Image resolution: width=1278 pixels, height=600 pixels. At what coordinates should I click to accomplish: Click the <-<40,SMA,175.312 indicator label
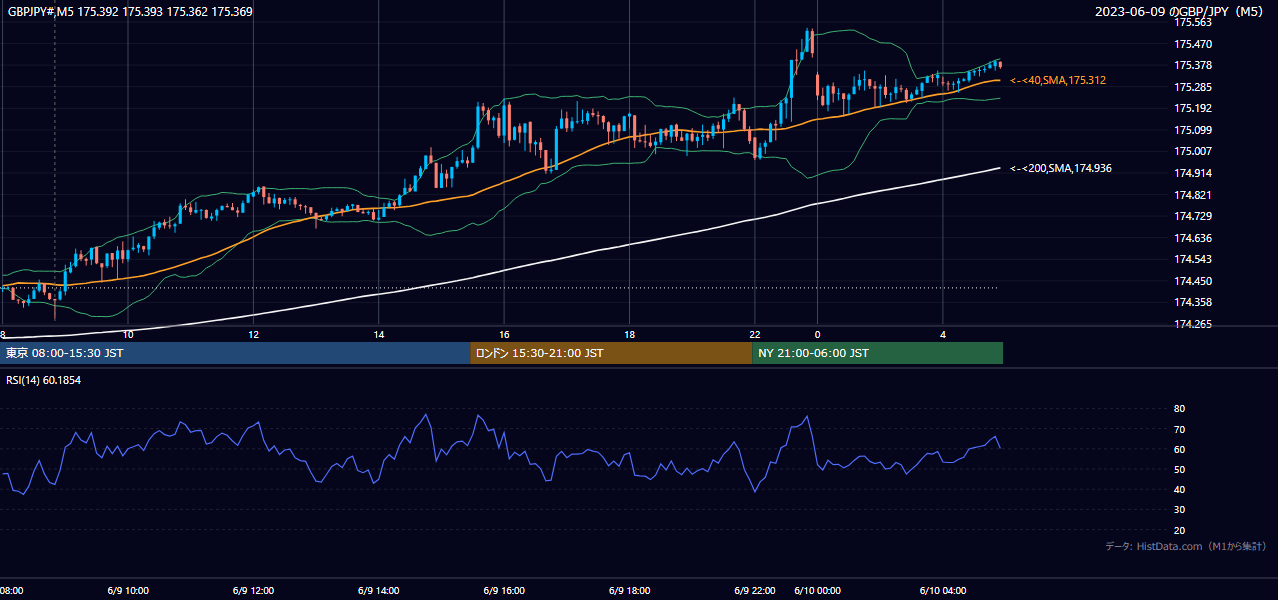[x=1058, y=80]
